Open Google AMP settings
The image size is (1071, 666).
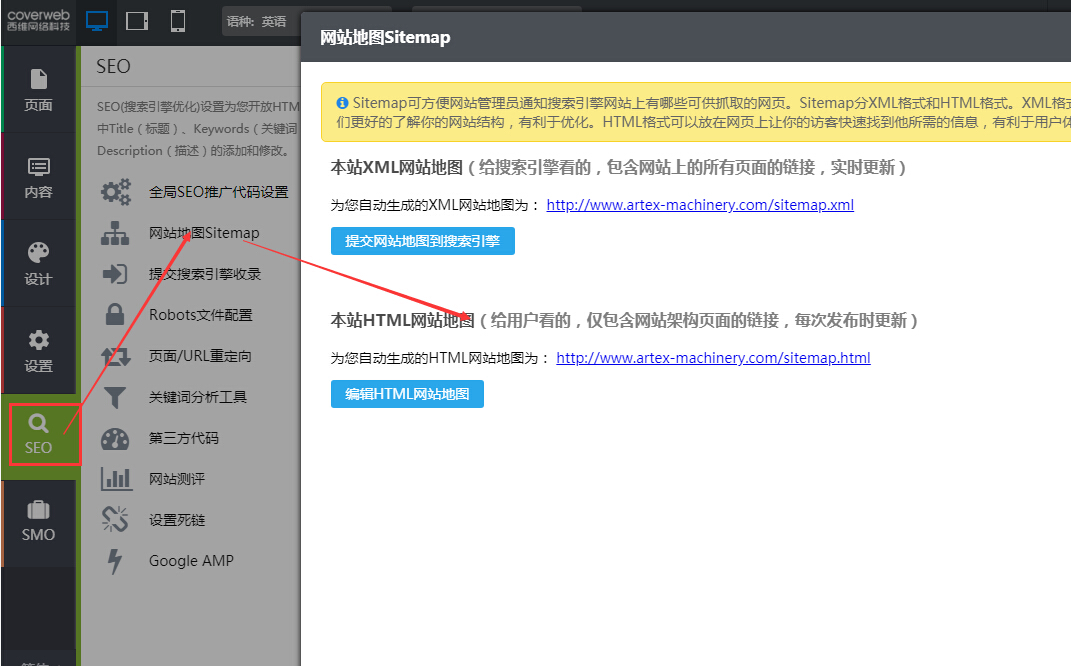click(191, 561)
